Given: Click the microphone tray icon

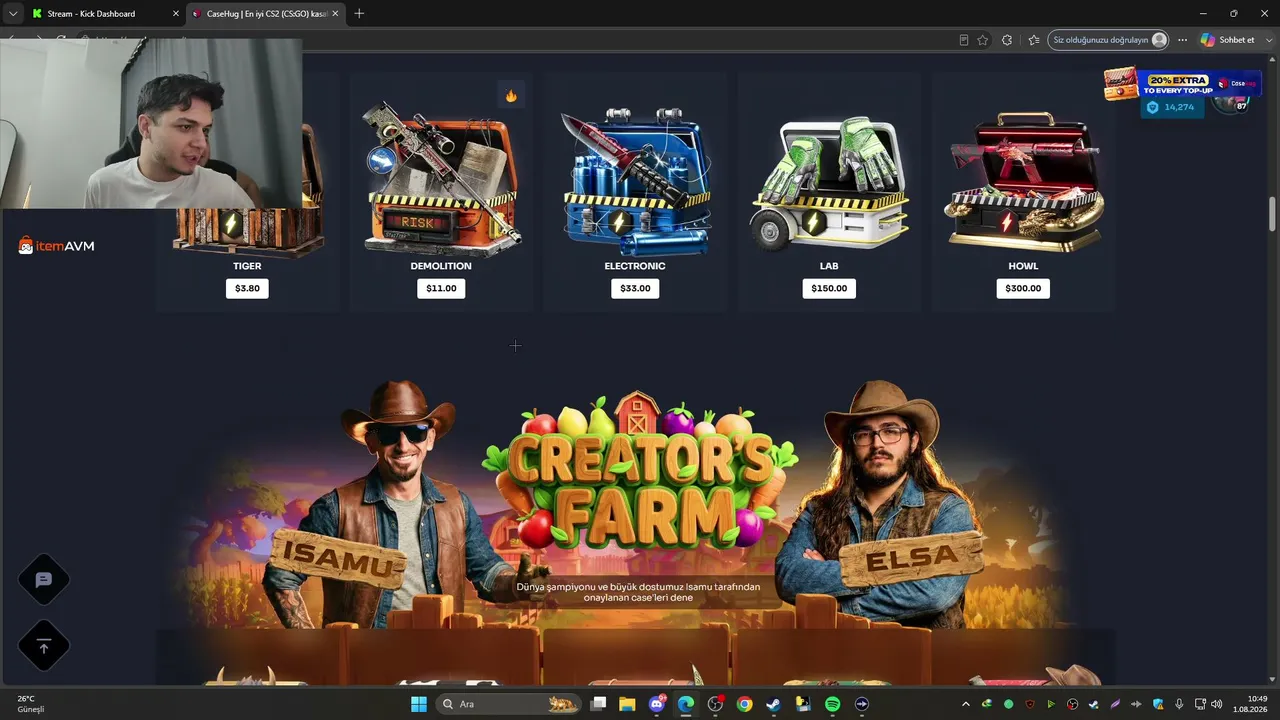Looking at the screenshot, I should (1179, 704).
